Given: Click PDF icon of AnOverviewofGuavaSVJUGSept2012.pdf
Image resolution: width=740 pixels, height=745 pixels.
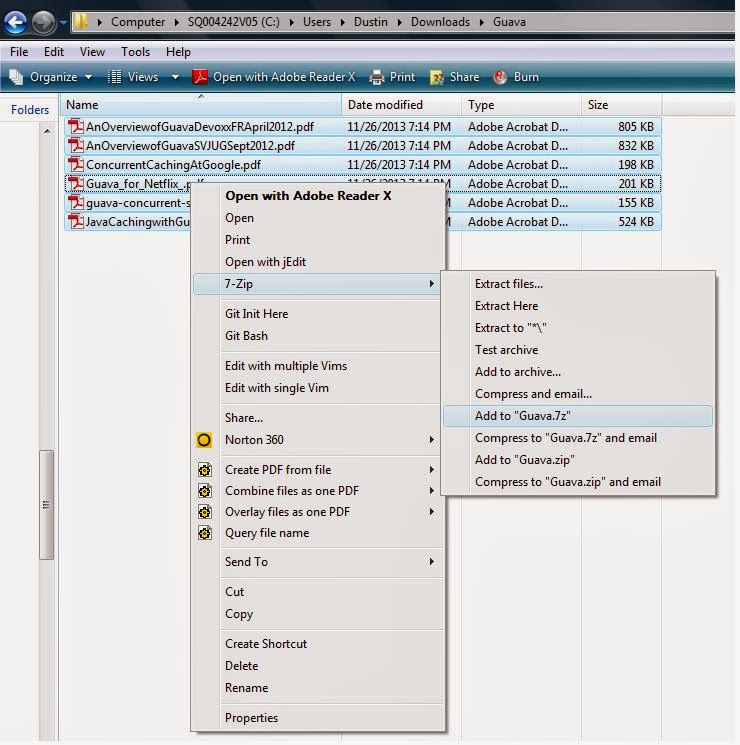Looking at the screenshot, I should coord(76,145).
